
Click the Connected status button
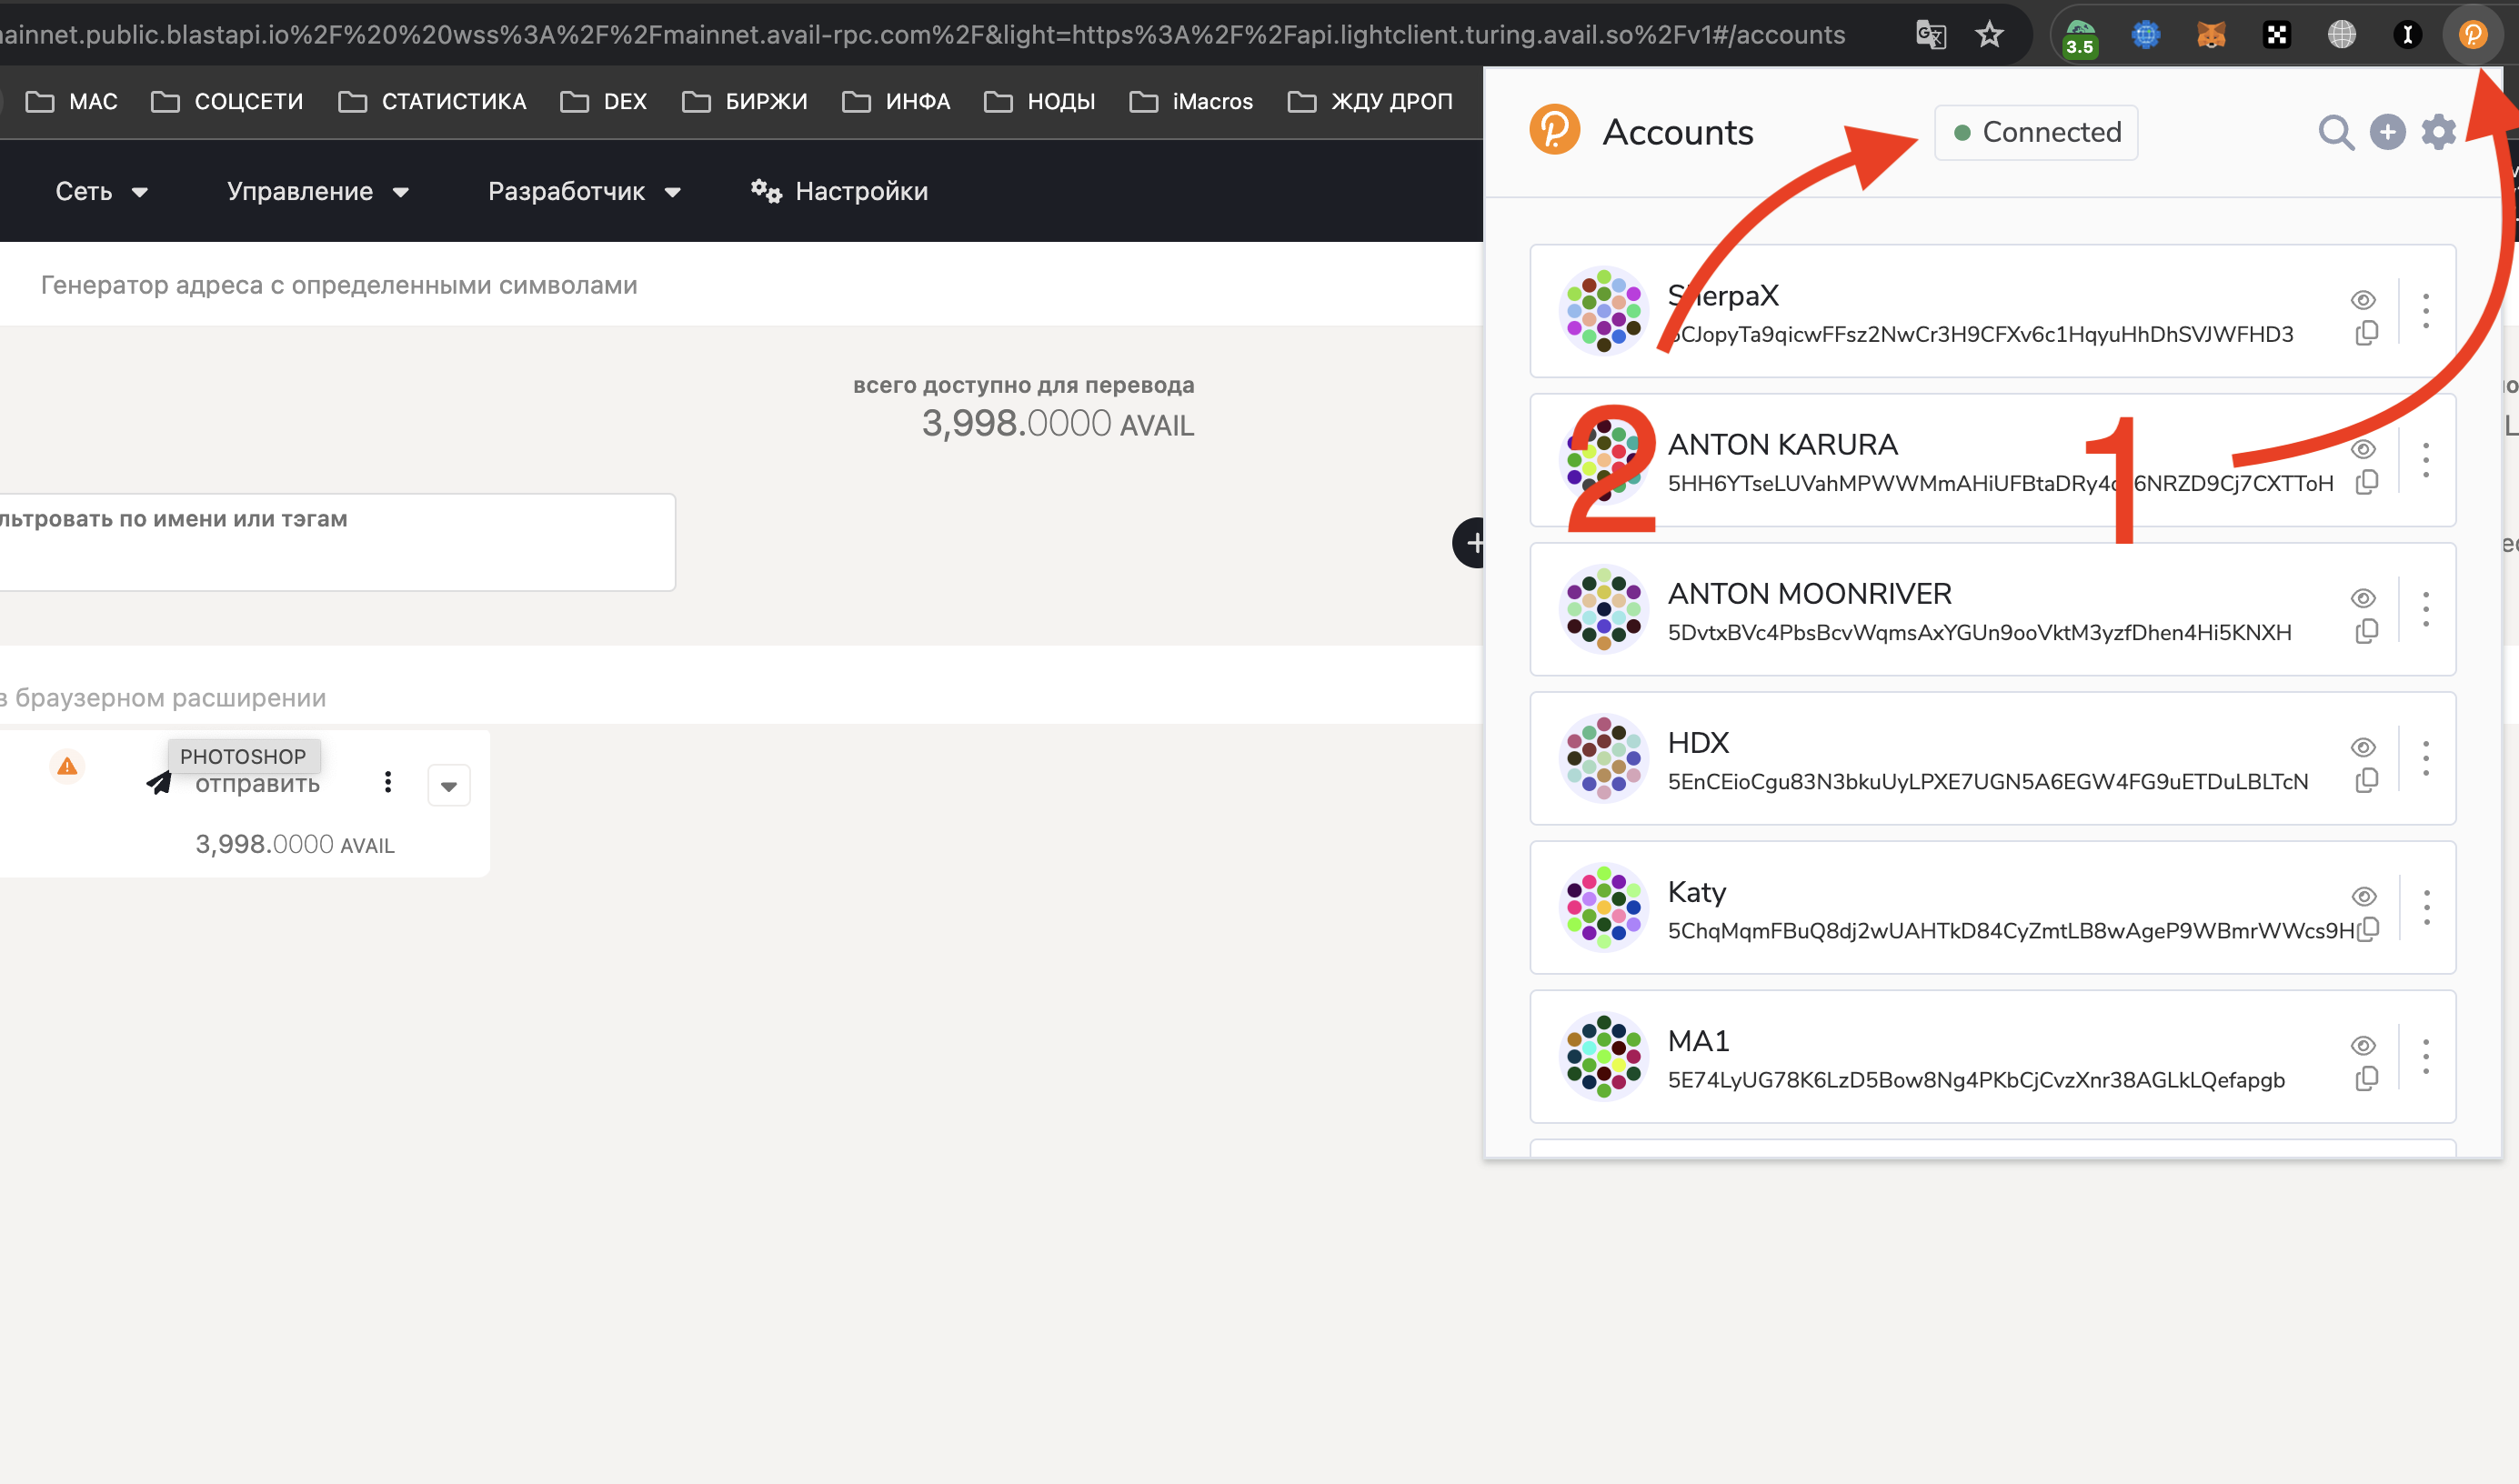tap(2036, 132)
